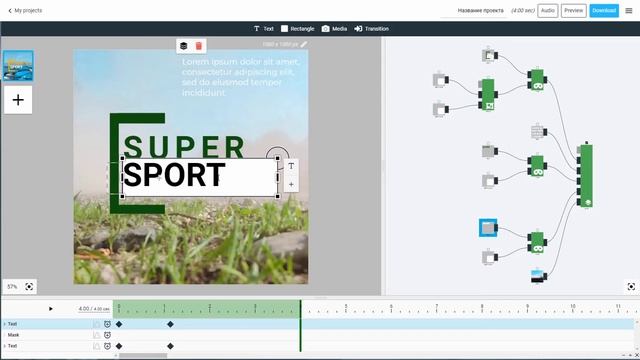Add a Transition from toolbar

(371, 29)
